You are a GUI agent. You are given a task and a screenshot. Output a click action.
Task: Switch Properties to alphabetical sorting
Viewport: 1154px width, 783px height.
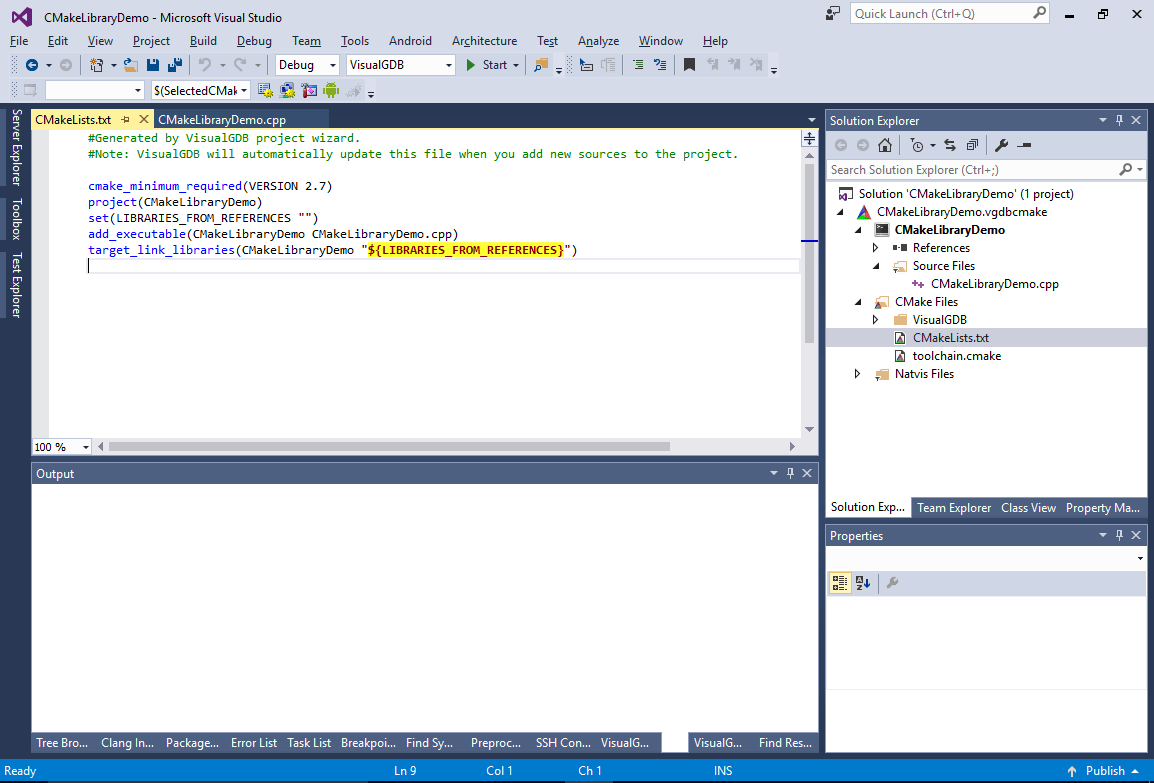862,583
